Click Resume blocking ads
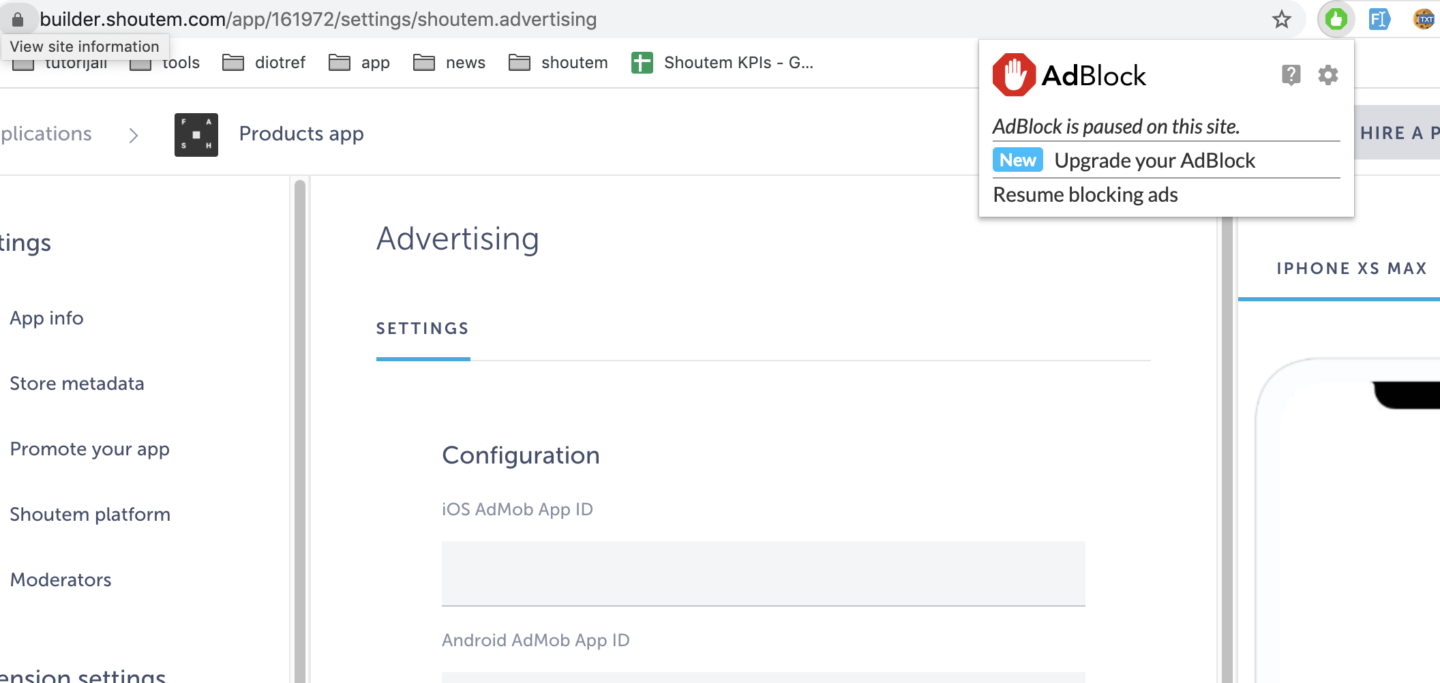 pyautogui.click(x=1085, y=195)
